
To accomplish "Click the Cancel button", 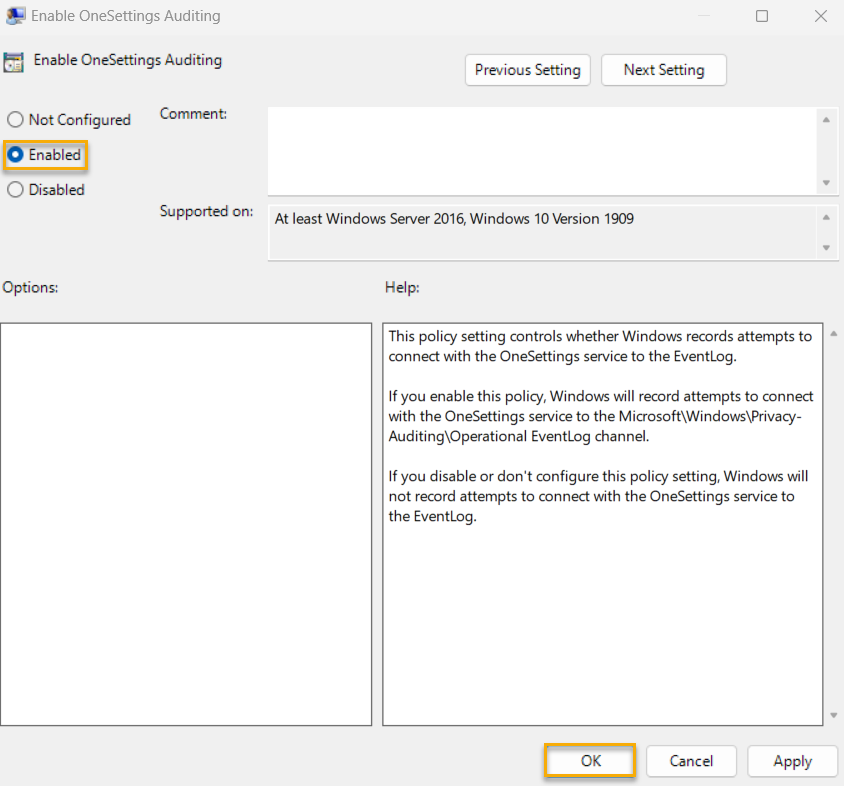I will pos(691,761).
